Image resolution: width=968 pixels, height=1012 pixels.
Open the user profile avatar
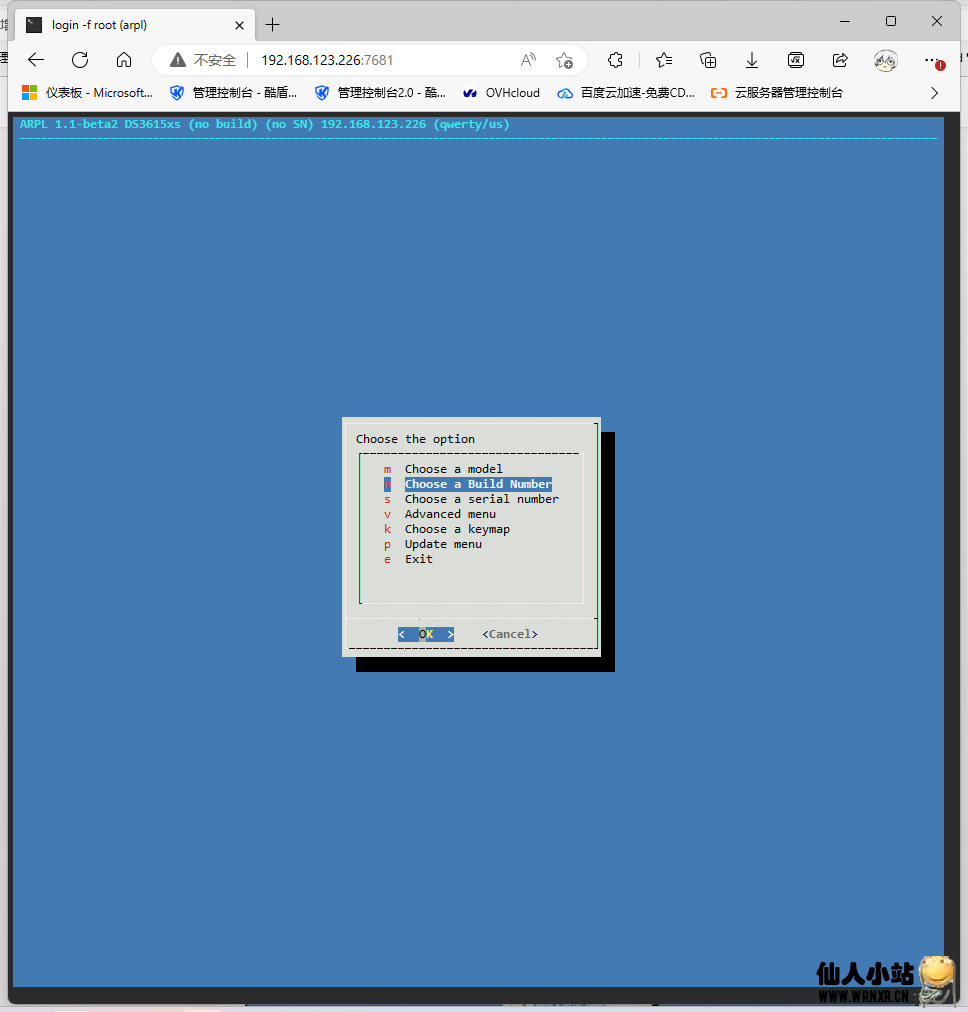pos(885,60)
